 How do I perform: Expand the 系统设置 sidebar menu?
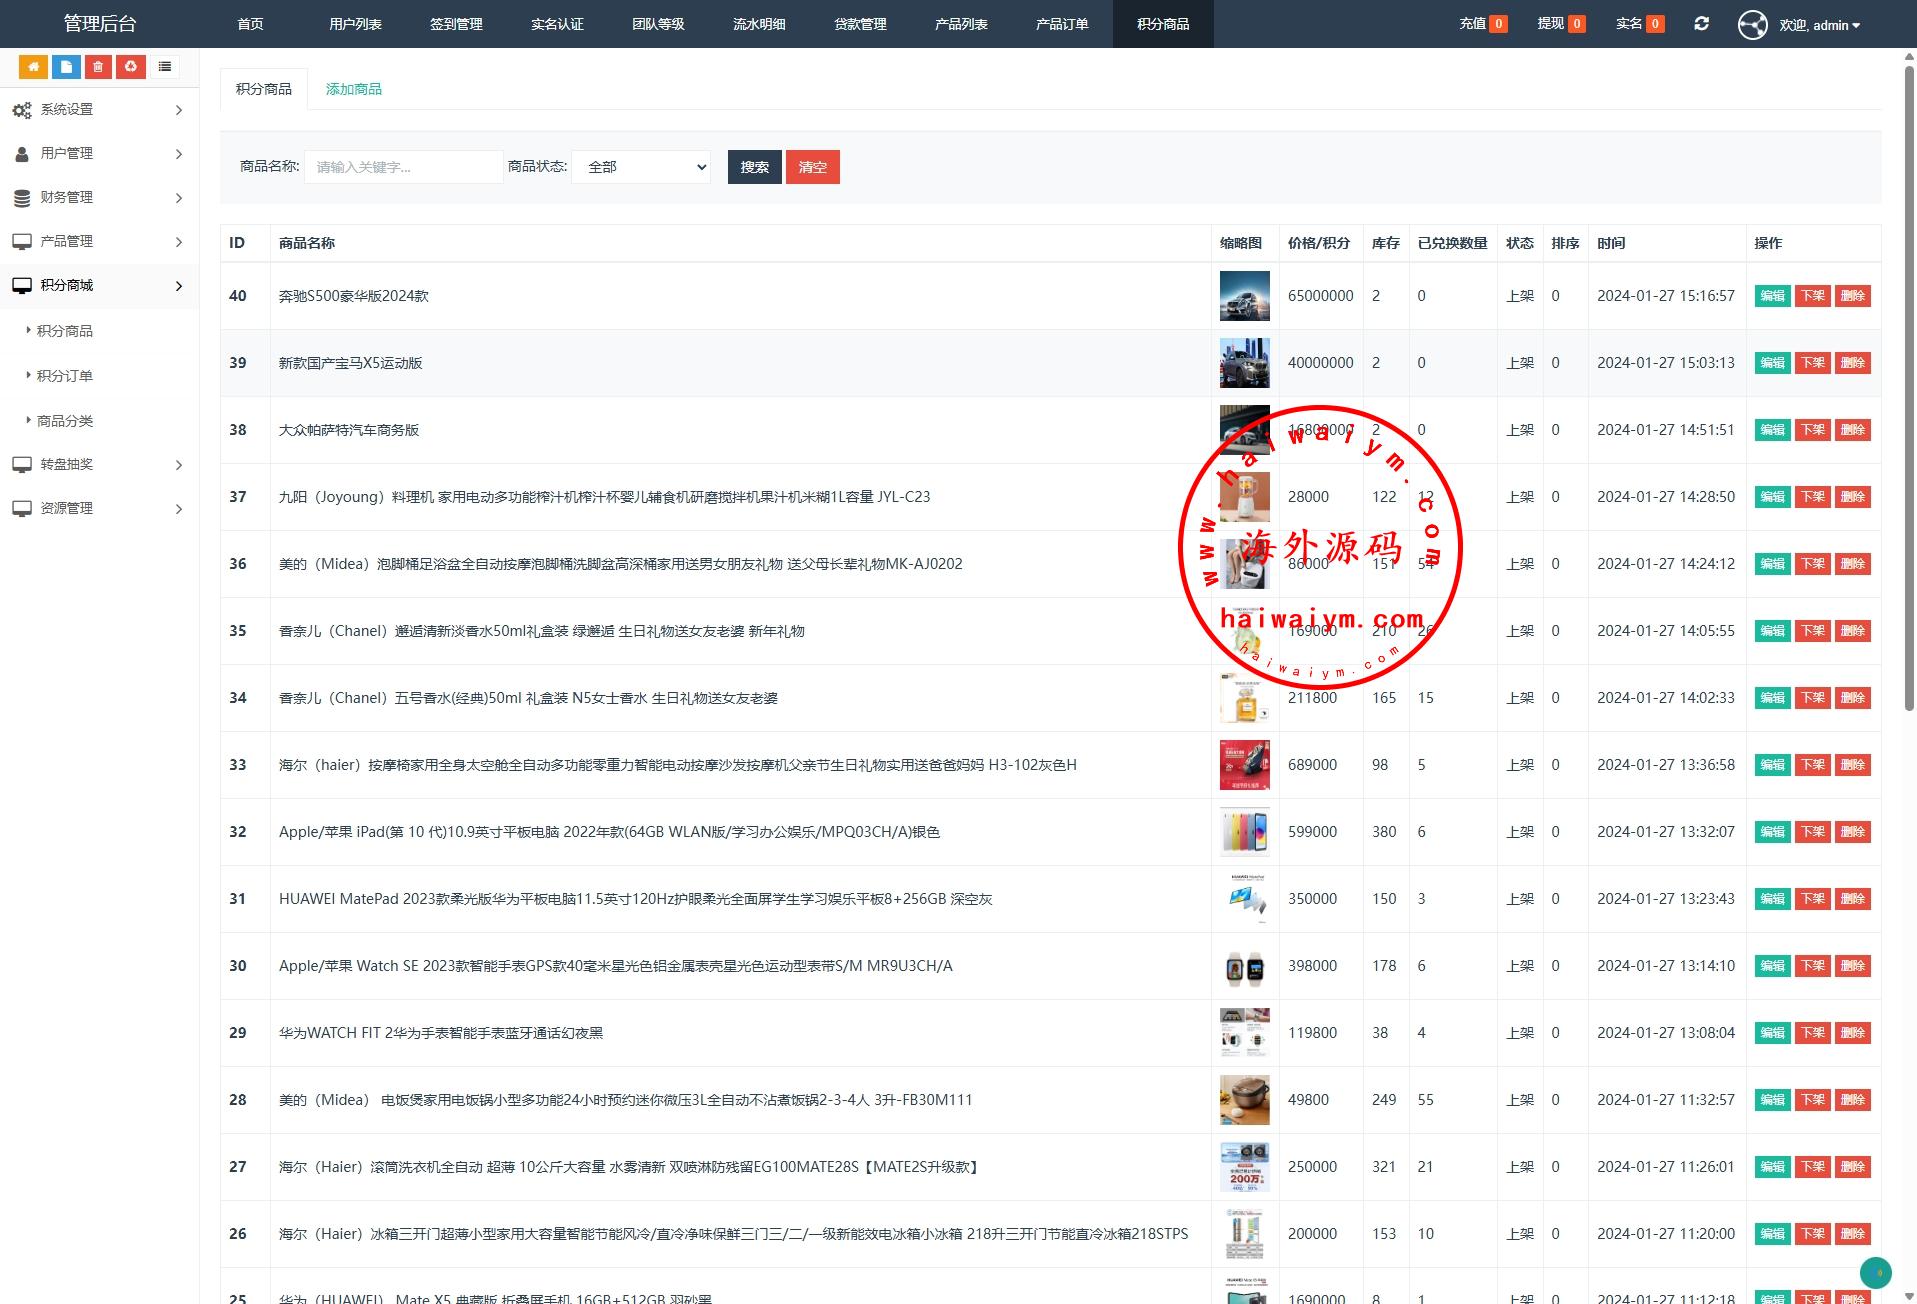[x=98, y=110]
